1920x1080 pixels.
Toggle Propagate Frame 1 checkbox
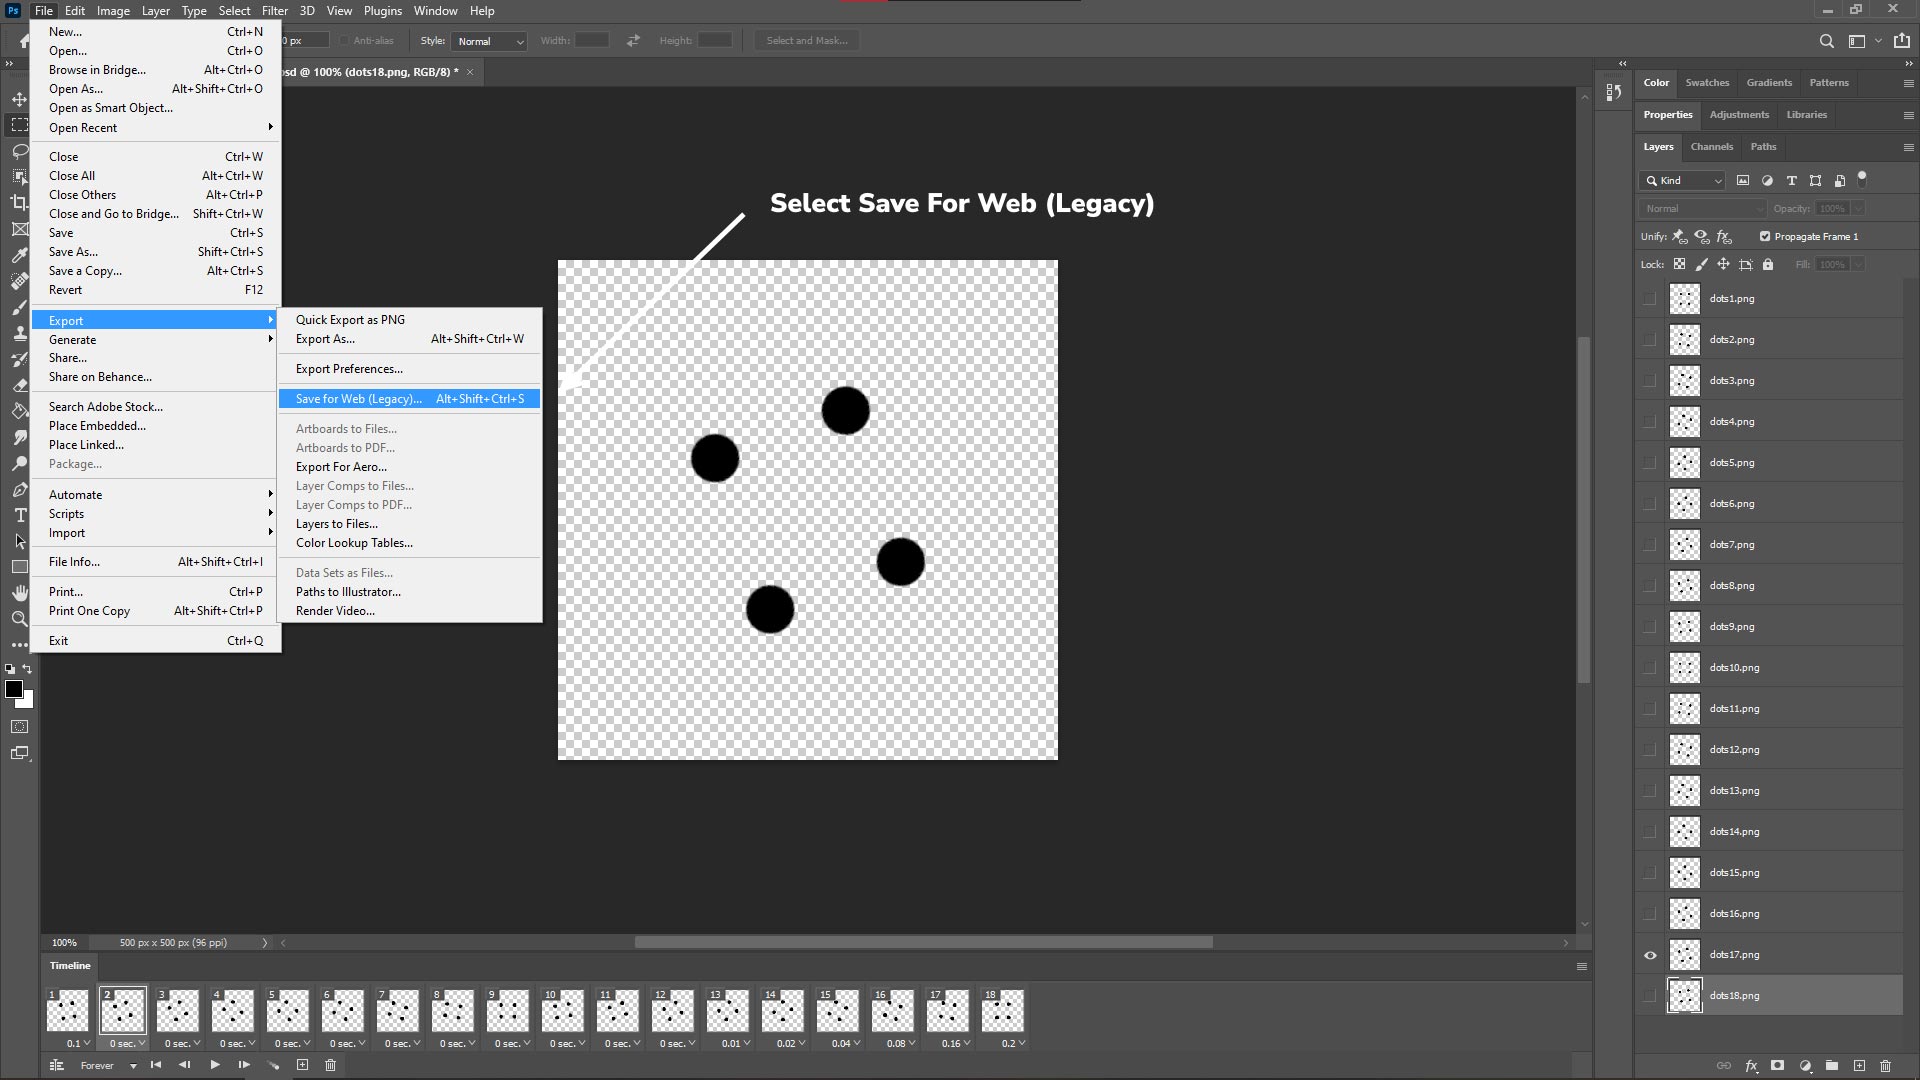click(1764, 236)
